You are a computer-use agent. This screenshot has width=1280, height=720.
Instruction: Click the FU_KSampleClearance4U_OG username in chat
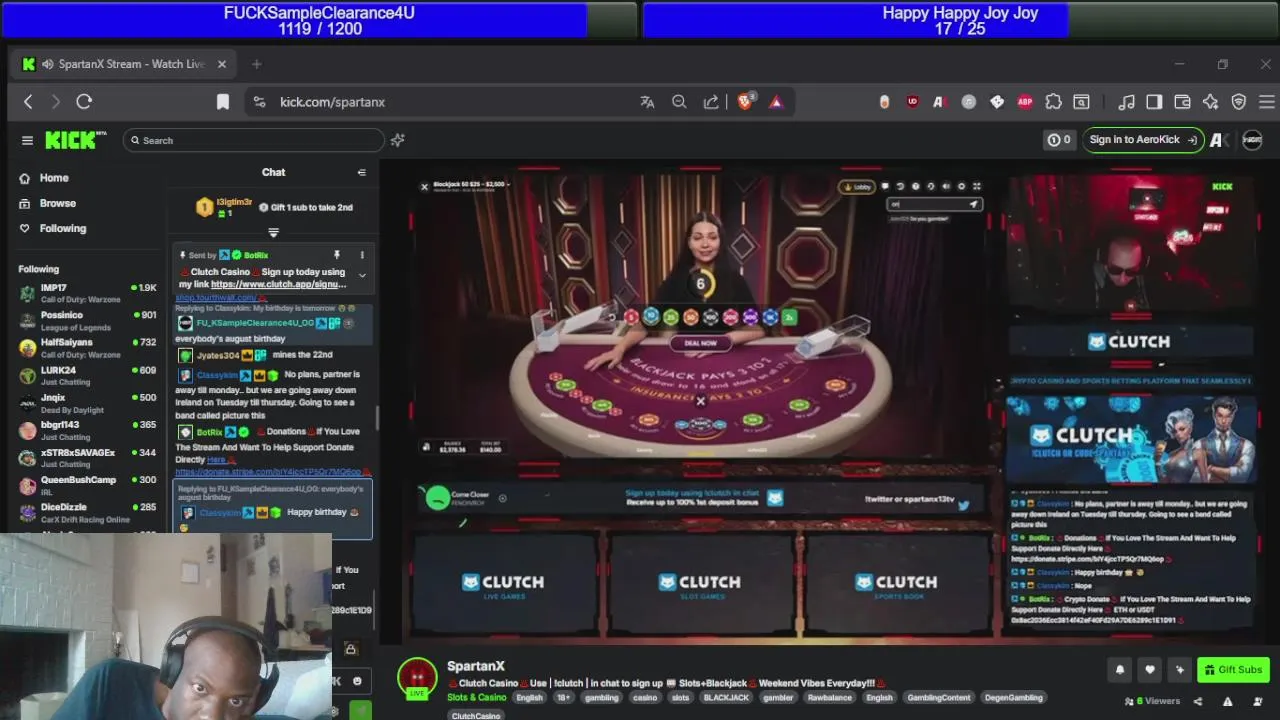[255, 323]
